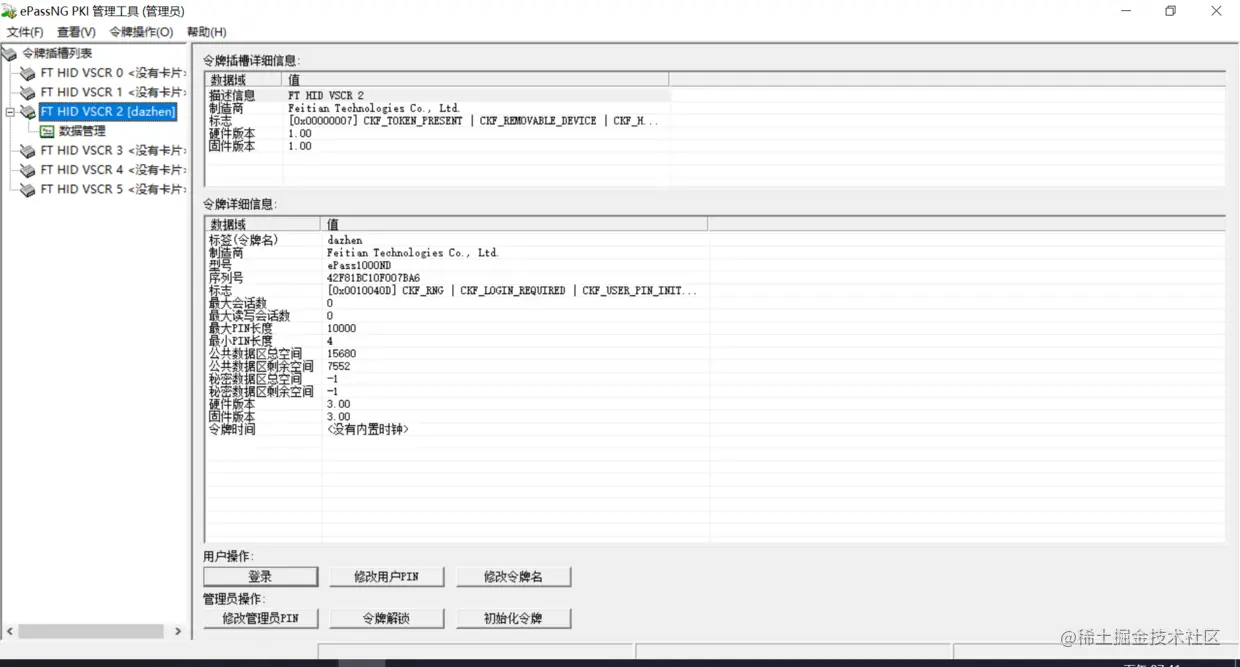Click the slot 标志 value starting [0x00000007]

click(473, 121)
